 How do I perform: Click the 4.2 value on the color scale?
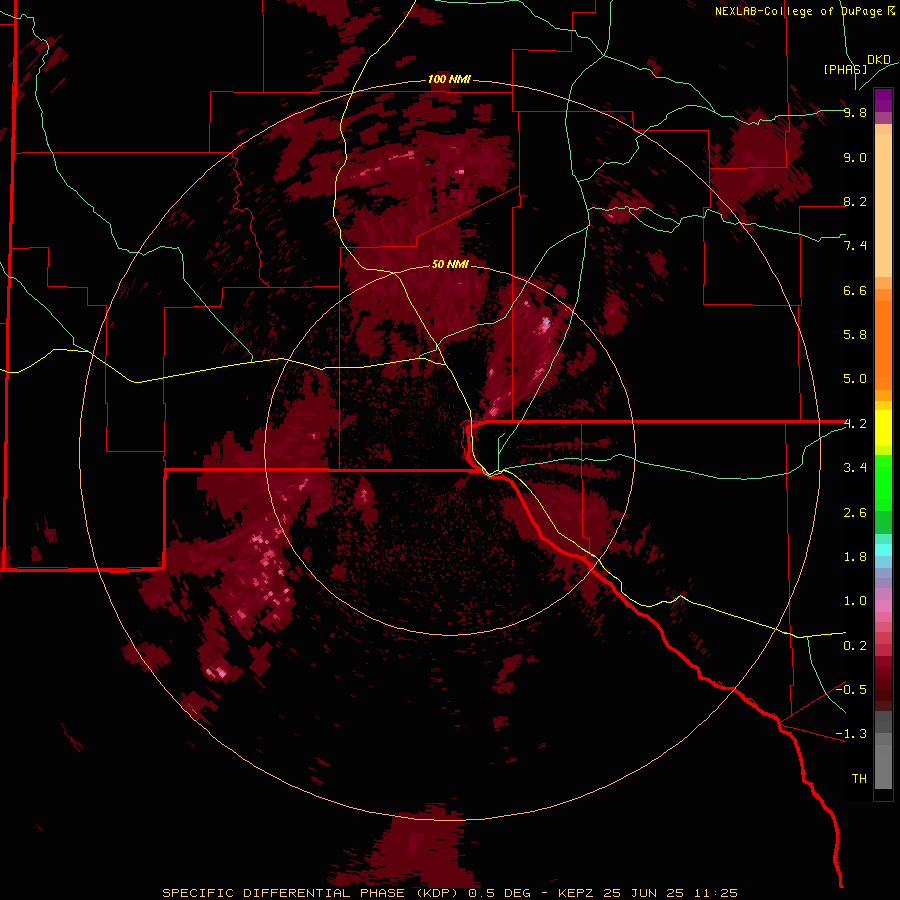855,424
